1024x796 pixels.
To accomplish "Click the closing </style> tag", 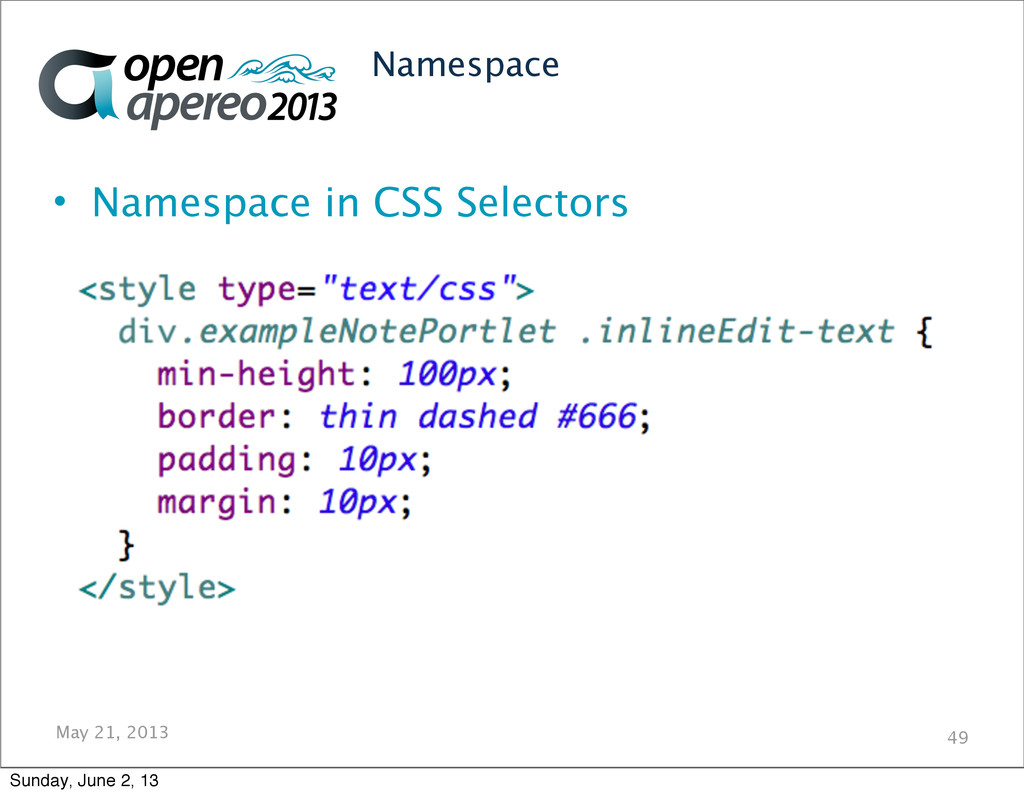I will tap(157, 587).
